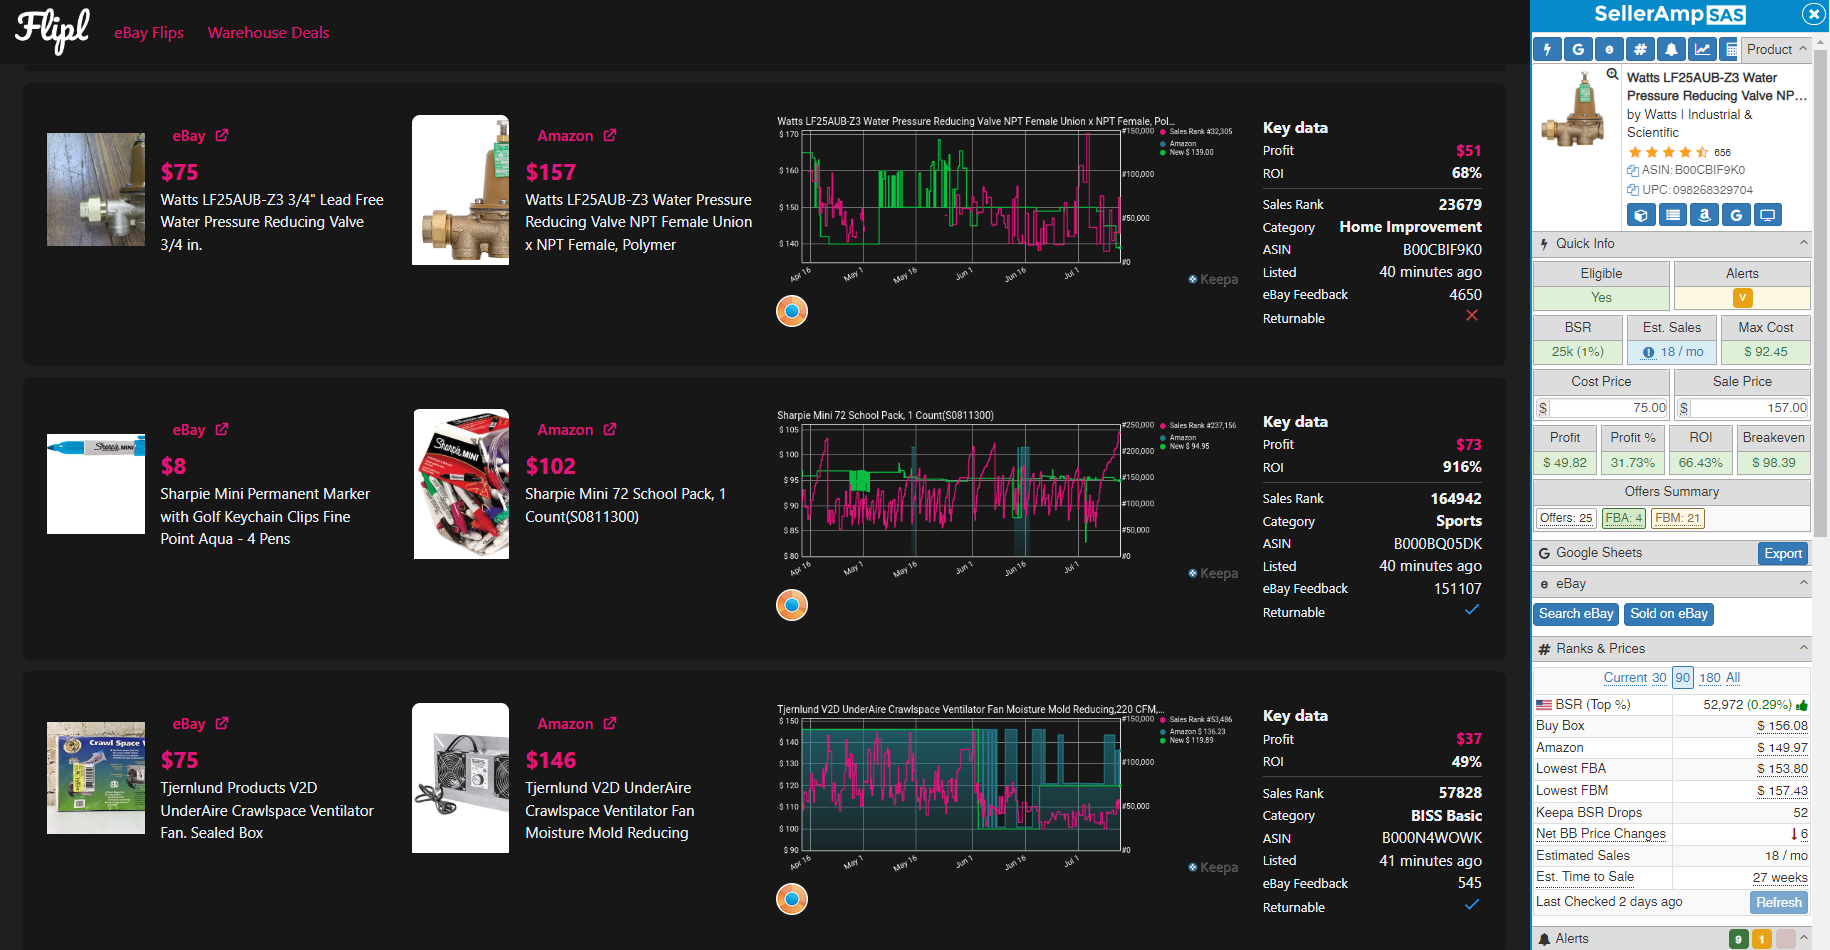Click the Sharpie Amazon product thumbnail

point(461,484)
